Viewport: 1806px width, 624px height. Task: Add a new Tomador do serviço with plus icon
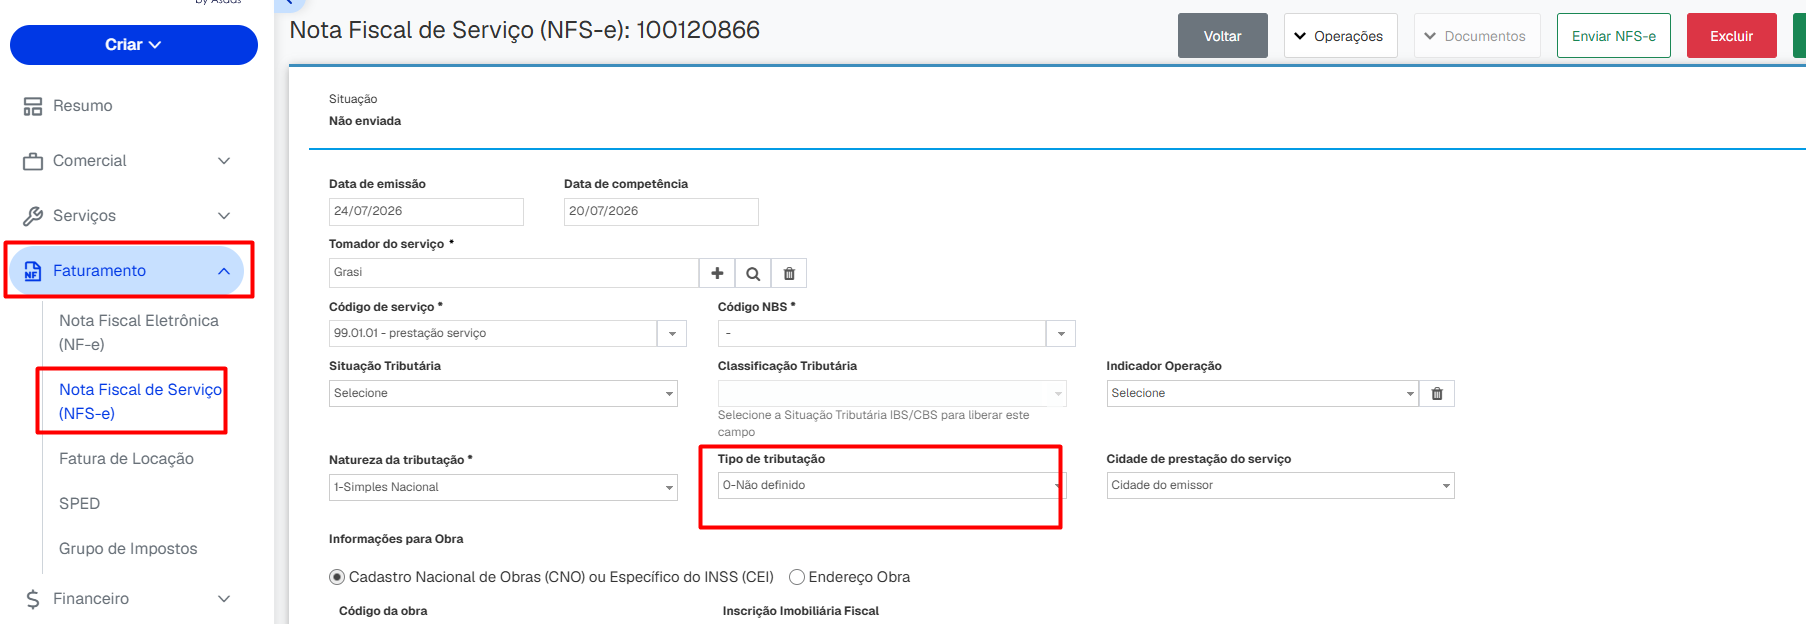pos(717,273)
